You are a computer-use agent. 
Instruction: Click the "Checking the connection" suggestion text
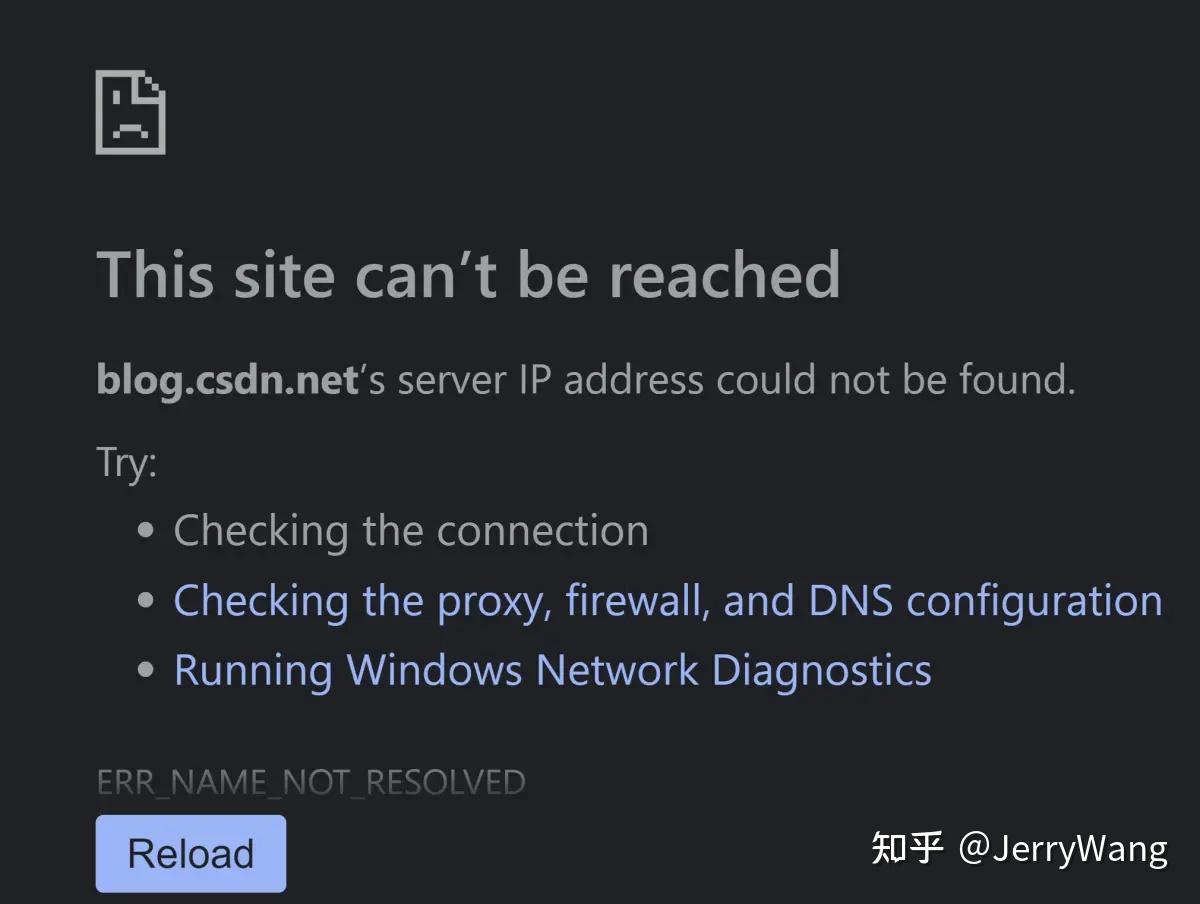tap(410, 530)
